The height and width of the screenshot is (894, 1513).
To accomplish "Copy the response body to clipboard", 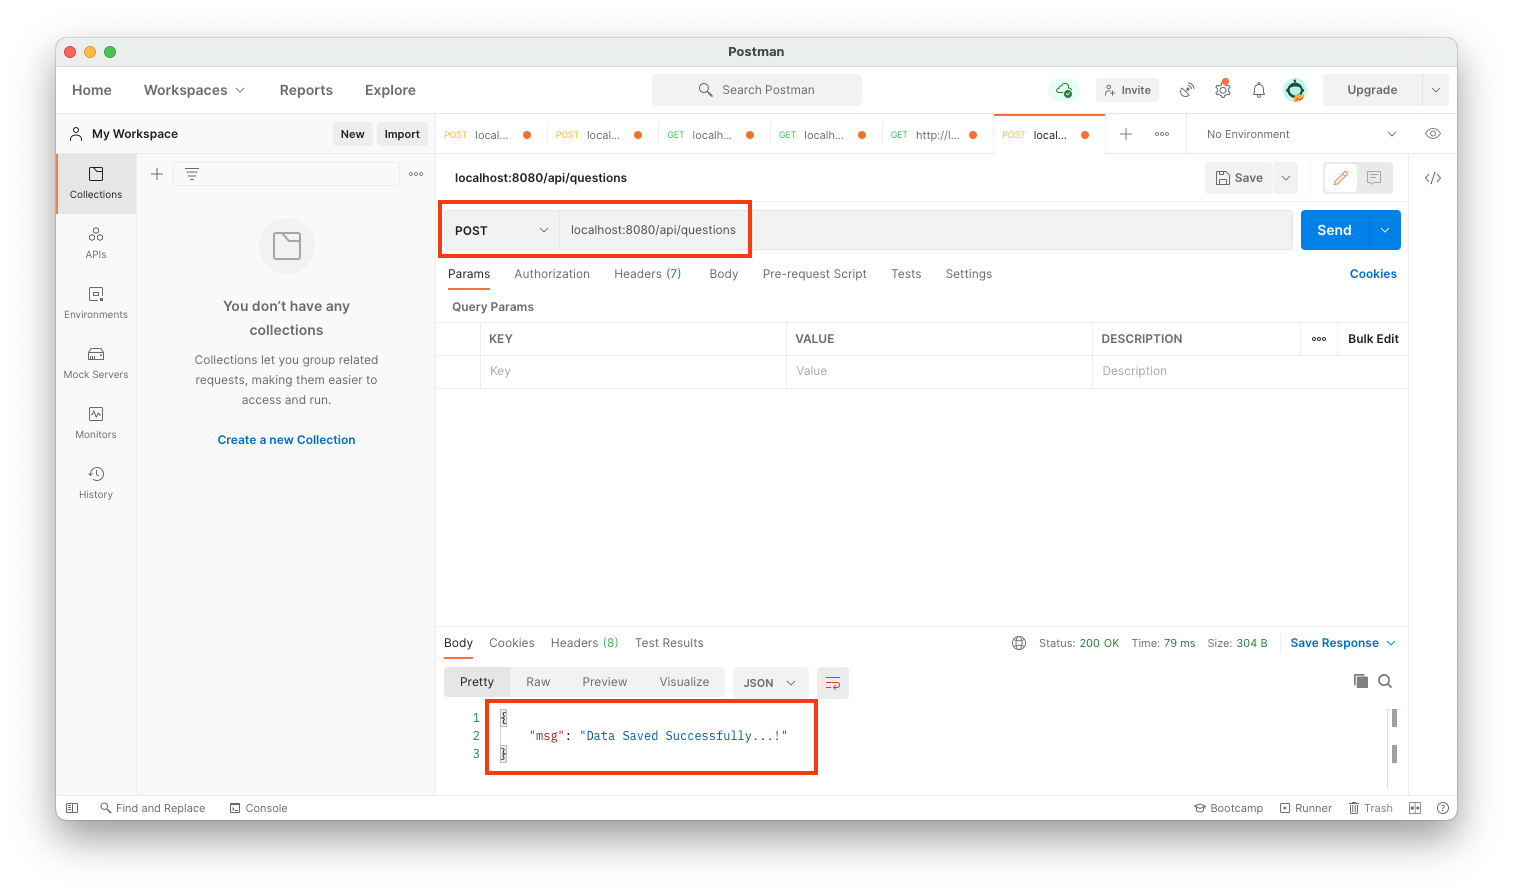I will (x=1361, y=681).
